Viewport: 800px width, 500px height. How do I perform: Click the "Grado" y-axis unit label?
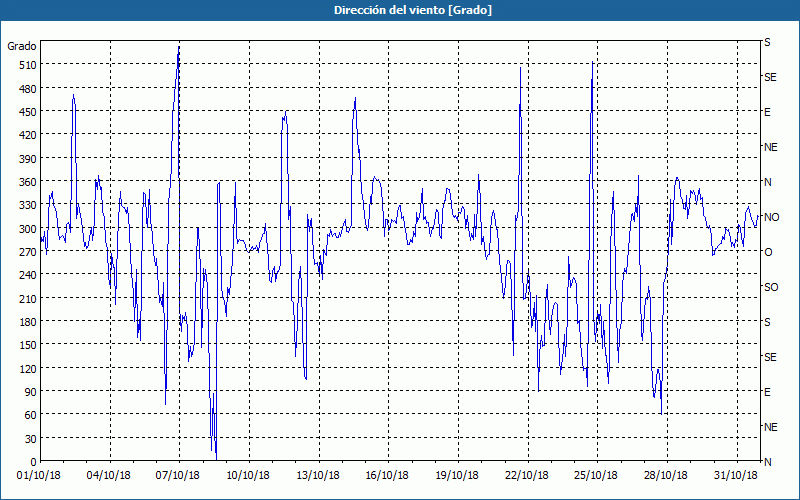(21, 46)
